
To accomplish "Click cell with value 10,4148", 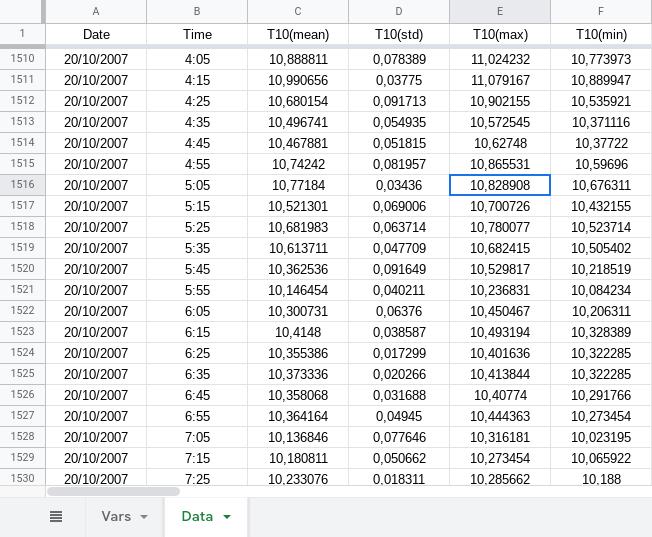I will (x=298, y=332).
